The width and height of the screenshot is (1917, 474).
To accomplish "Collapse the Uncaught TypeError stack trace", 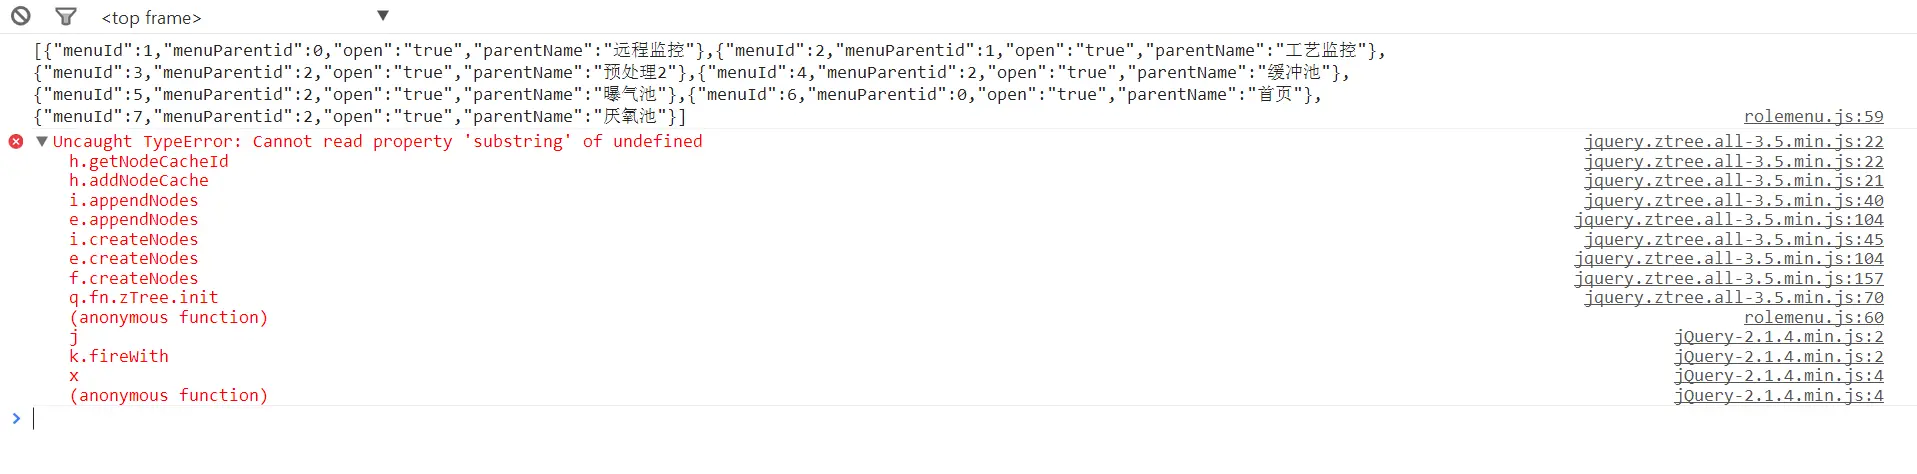I will 42,142.
